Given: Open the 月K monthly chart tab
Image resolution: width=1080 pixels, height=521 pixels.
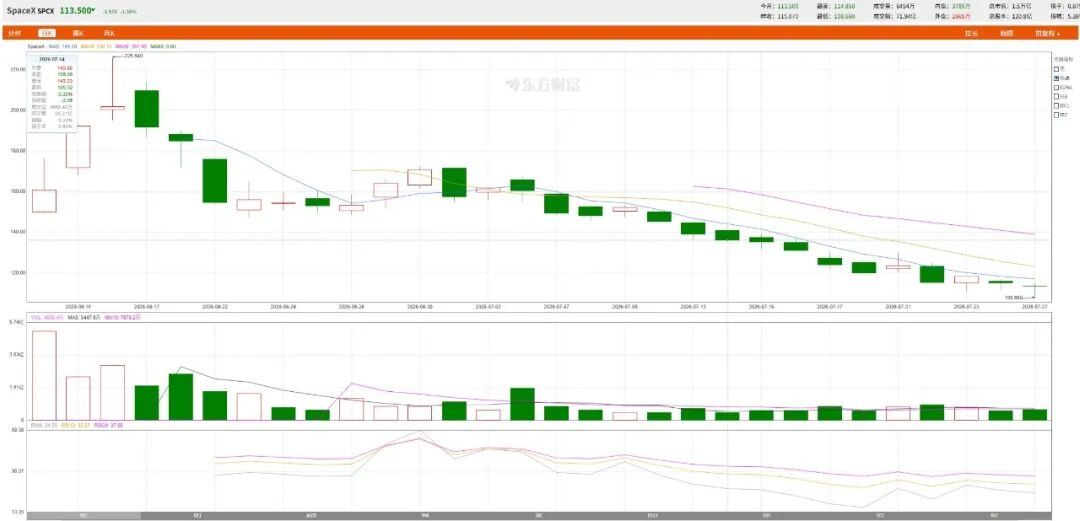Looking at the screenshot, I should point(109,33).
